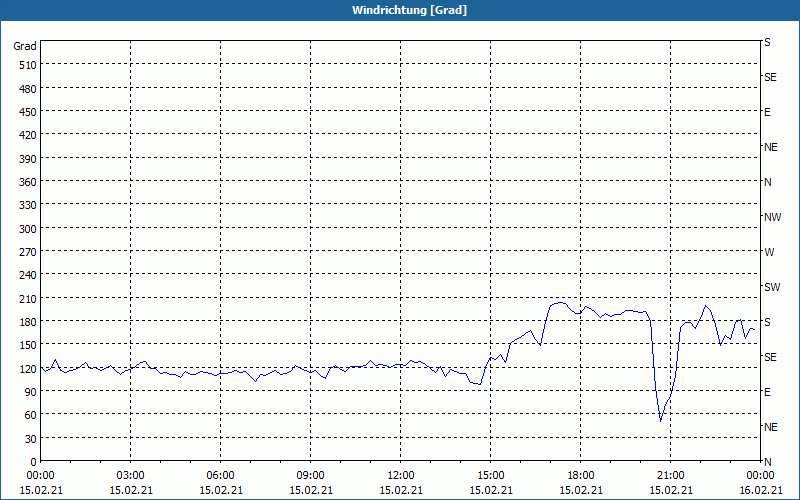Click the "W" compass label
The height and width of the screenshot is (500, 800).
pos(769,252)
